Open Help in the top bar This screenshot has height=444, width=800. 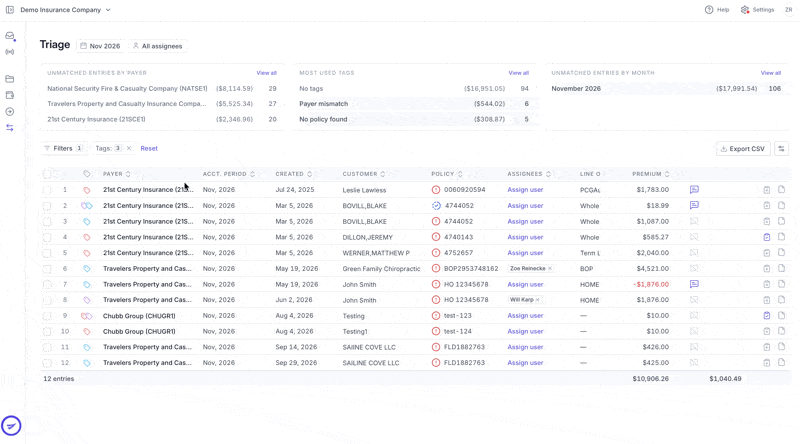click(x=717, y=10)
